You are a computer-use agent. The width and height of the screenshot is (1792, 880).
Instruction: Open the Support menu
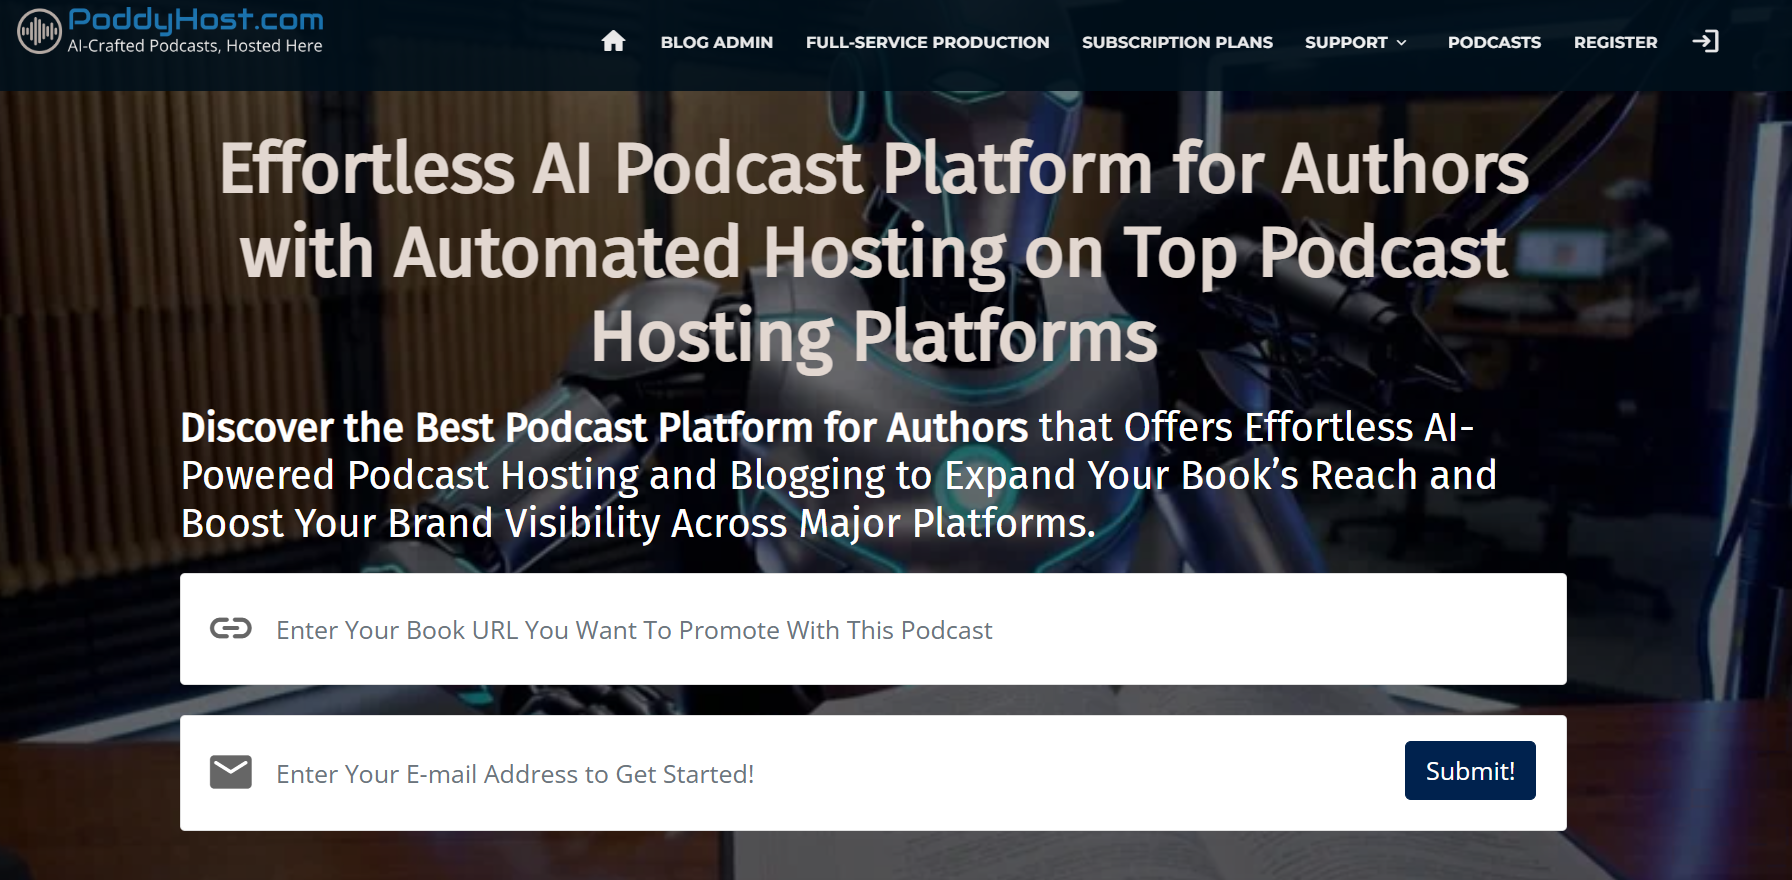click(1345, 42)
